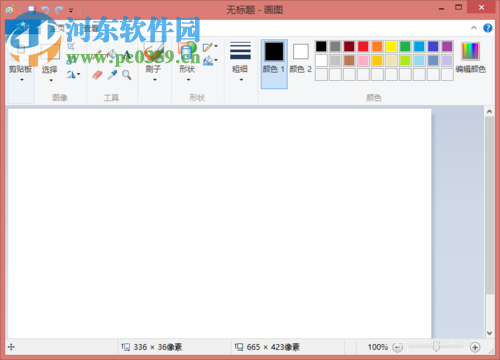Click the '665 × 423像素' canvas size text
This screenshot has width=500, height=360.
point(273,347)
